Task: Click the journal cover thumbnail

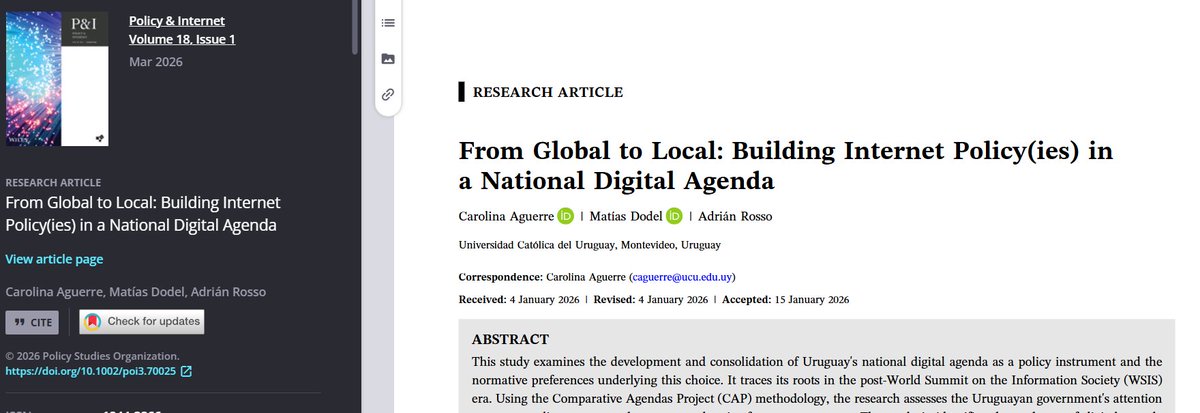Action: 57,79
